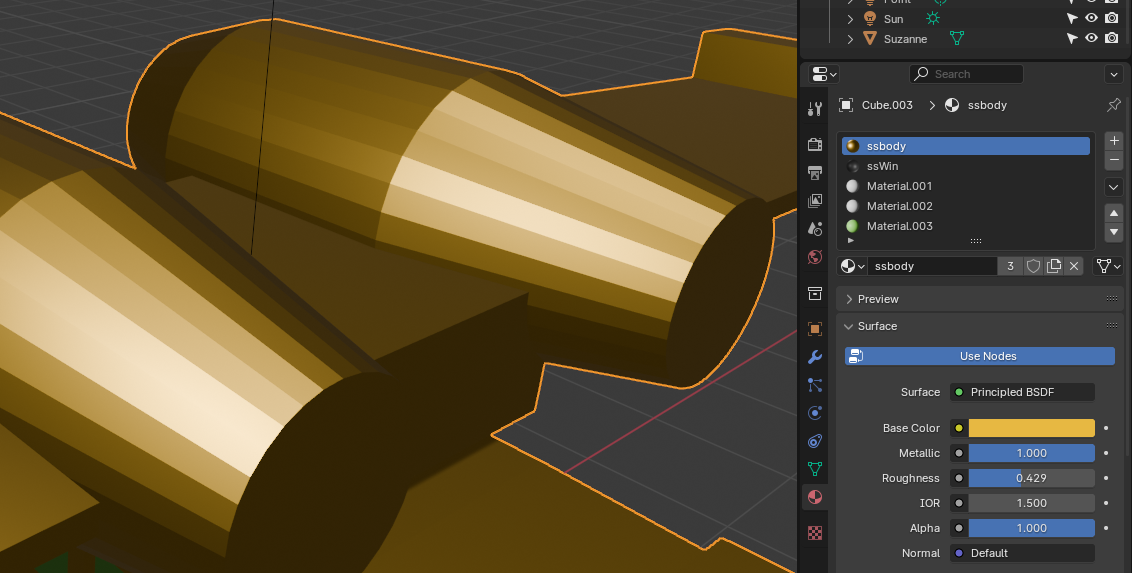Select the ssWin material slot
The height and width of the screenshot is (573, 1132).
pos(966,166)
